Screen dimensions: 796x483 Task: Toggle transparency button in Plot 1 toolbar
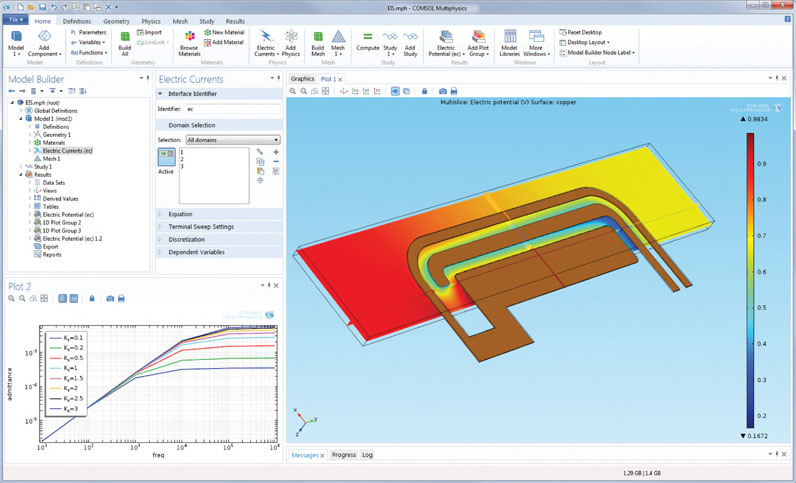click(x=406, y=91)
